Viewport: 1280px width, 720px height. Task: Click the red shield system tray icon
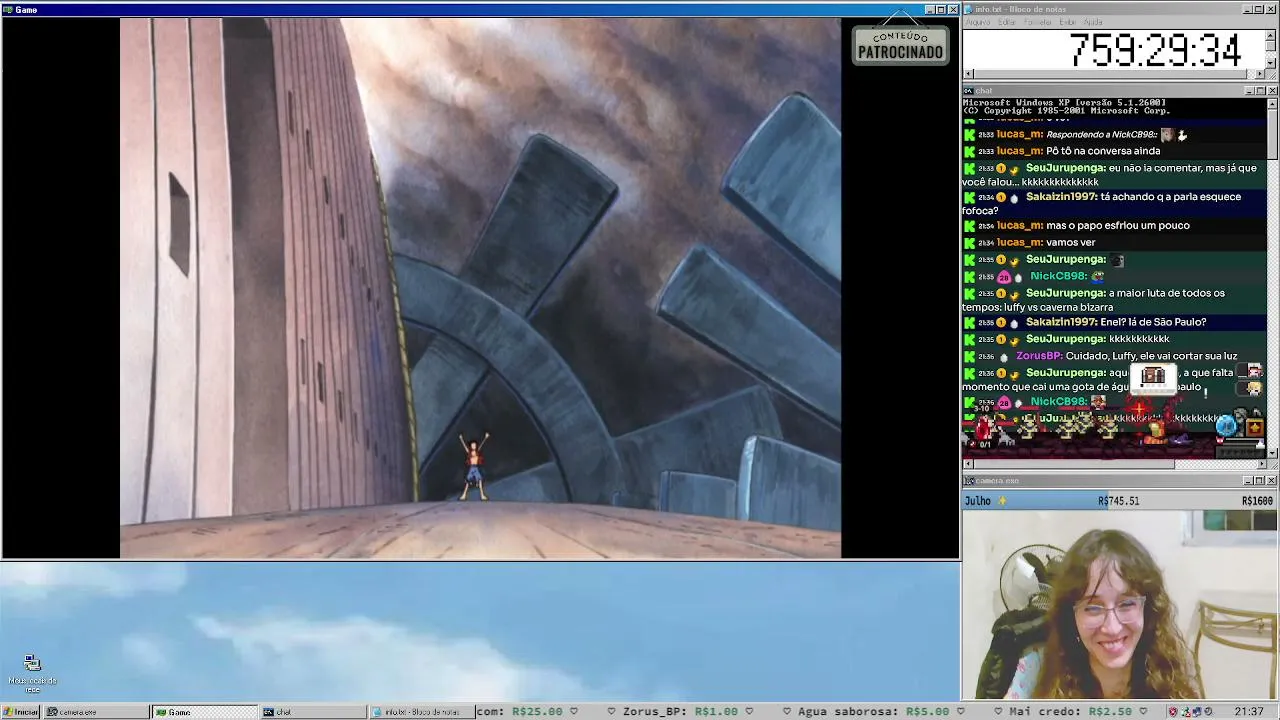tap(1173, 712)
